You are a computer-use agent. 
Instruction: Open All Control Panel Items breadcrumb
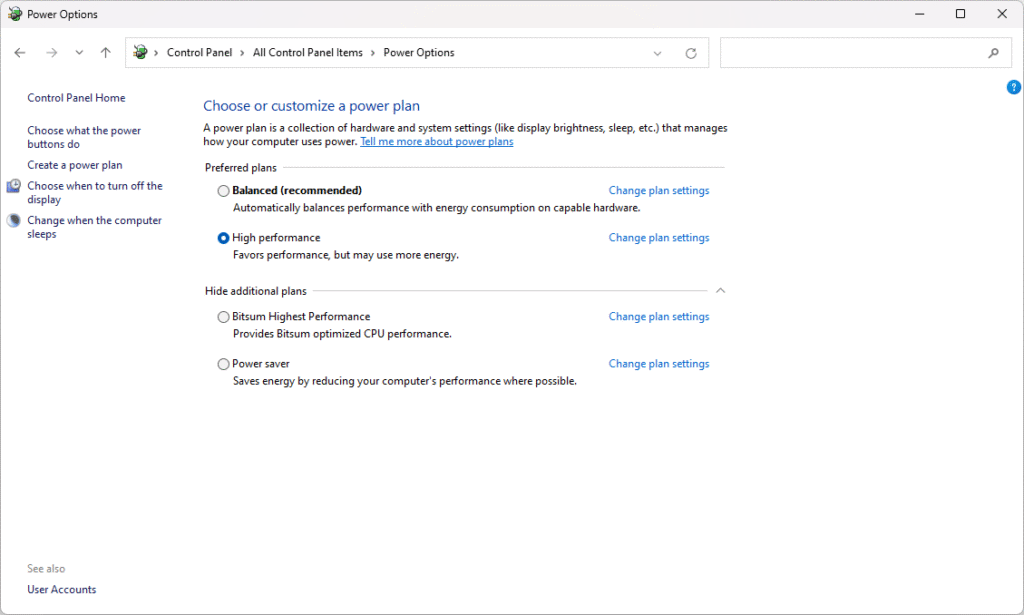click(x=308, y=53)
